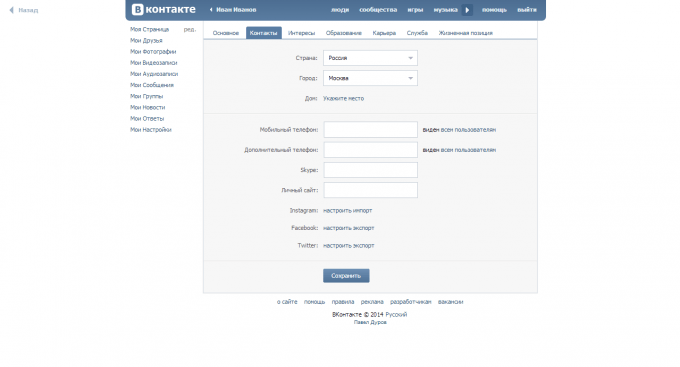Click into the Личный сайт field
The width and height of the screenshot is (680, 367).
(371, 190)
